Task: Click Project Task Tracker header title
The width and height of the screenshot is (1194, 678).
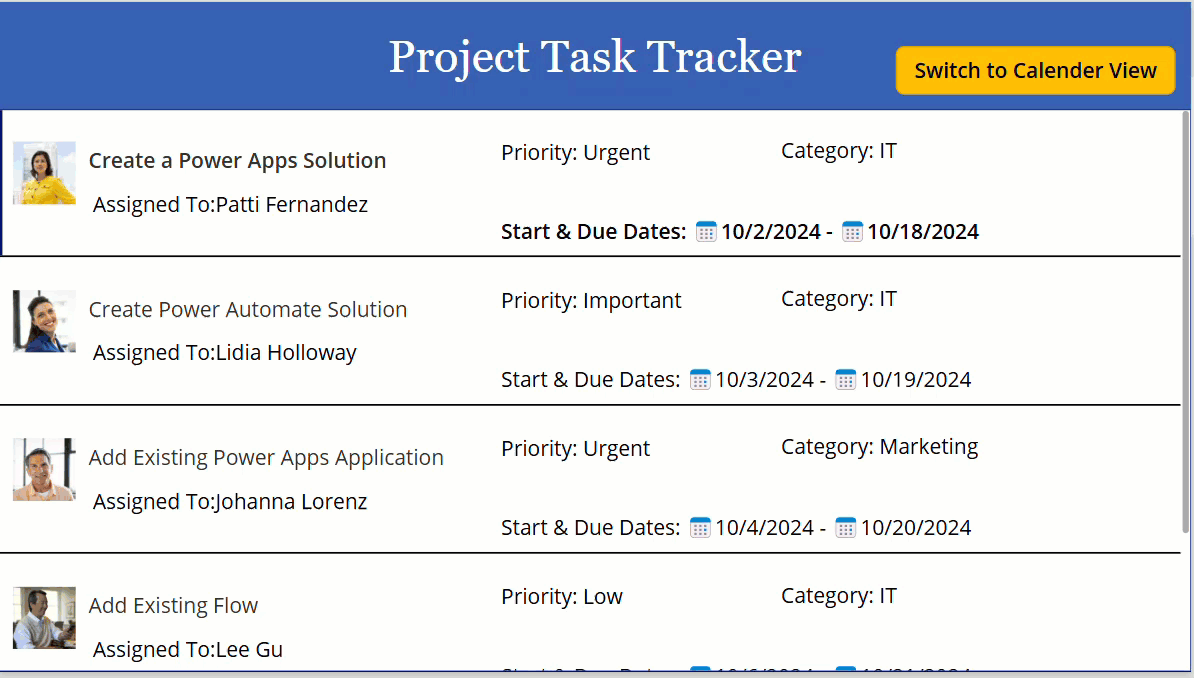Action: (595, 56)
